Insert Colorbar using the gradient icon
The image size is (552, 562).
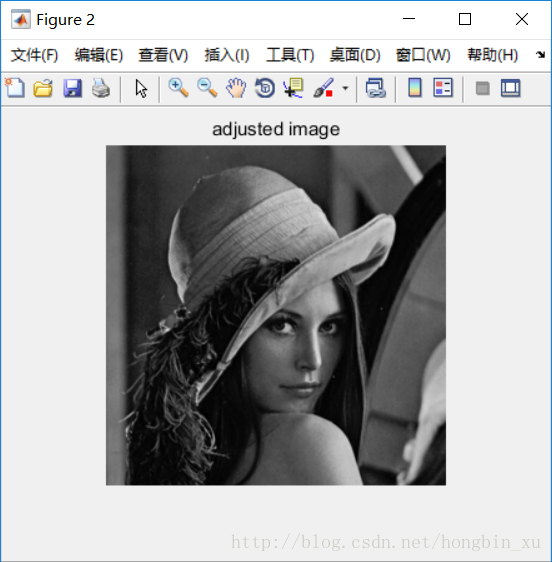click(415, 88)
